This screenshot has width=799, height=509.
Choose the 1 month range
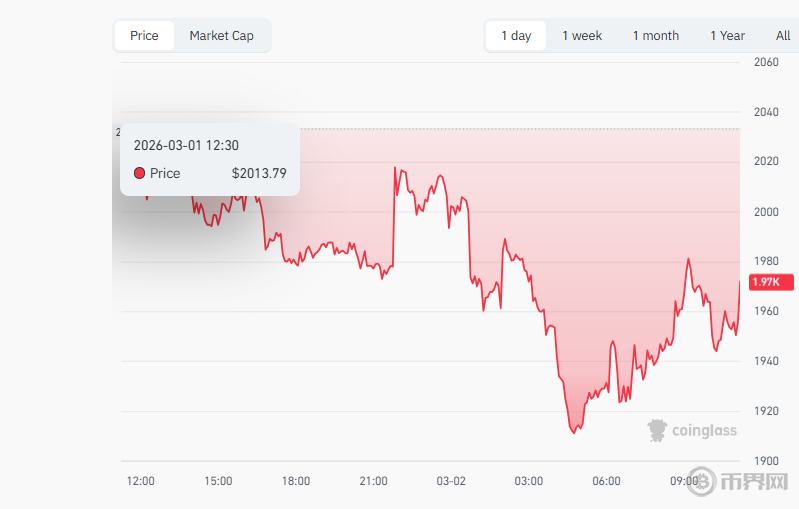point(656,36)
